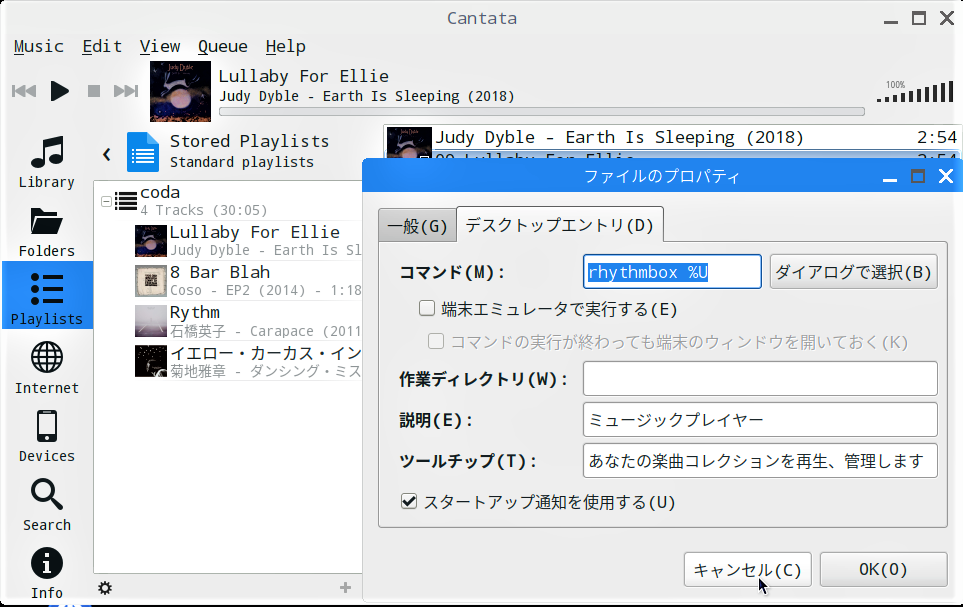Screen dimensions: 963x607
Task: Skip to next track in Cantata
Action: pyautogui.click(x=126, y=92)
